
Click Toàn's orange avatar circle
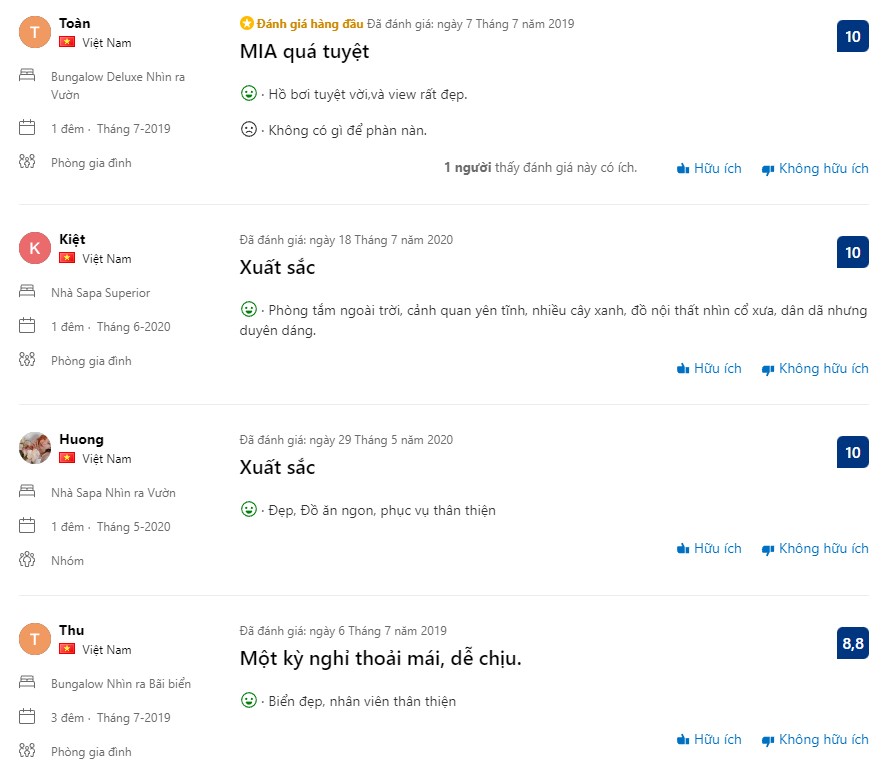35,32
